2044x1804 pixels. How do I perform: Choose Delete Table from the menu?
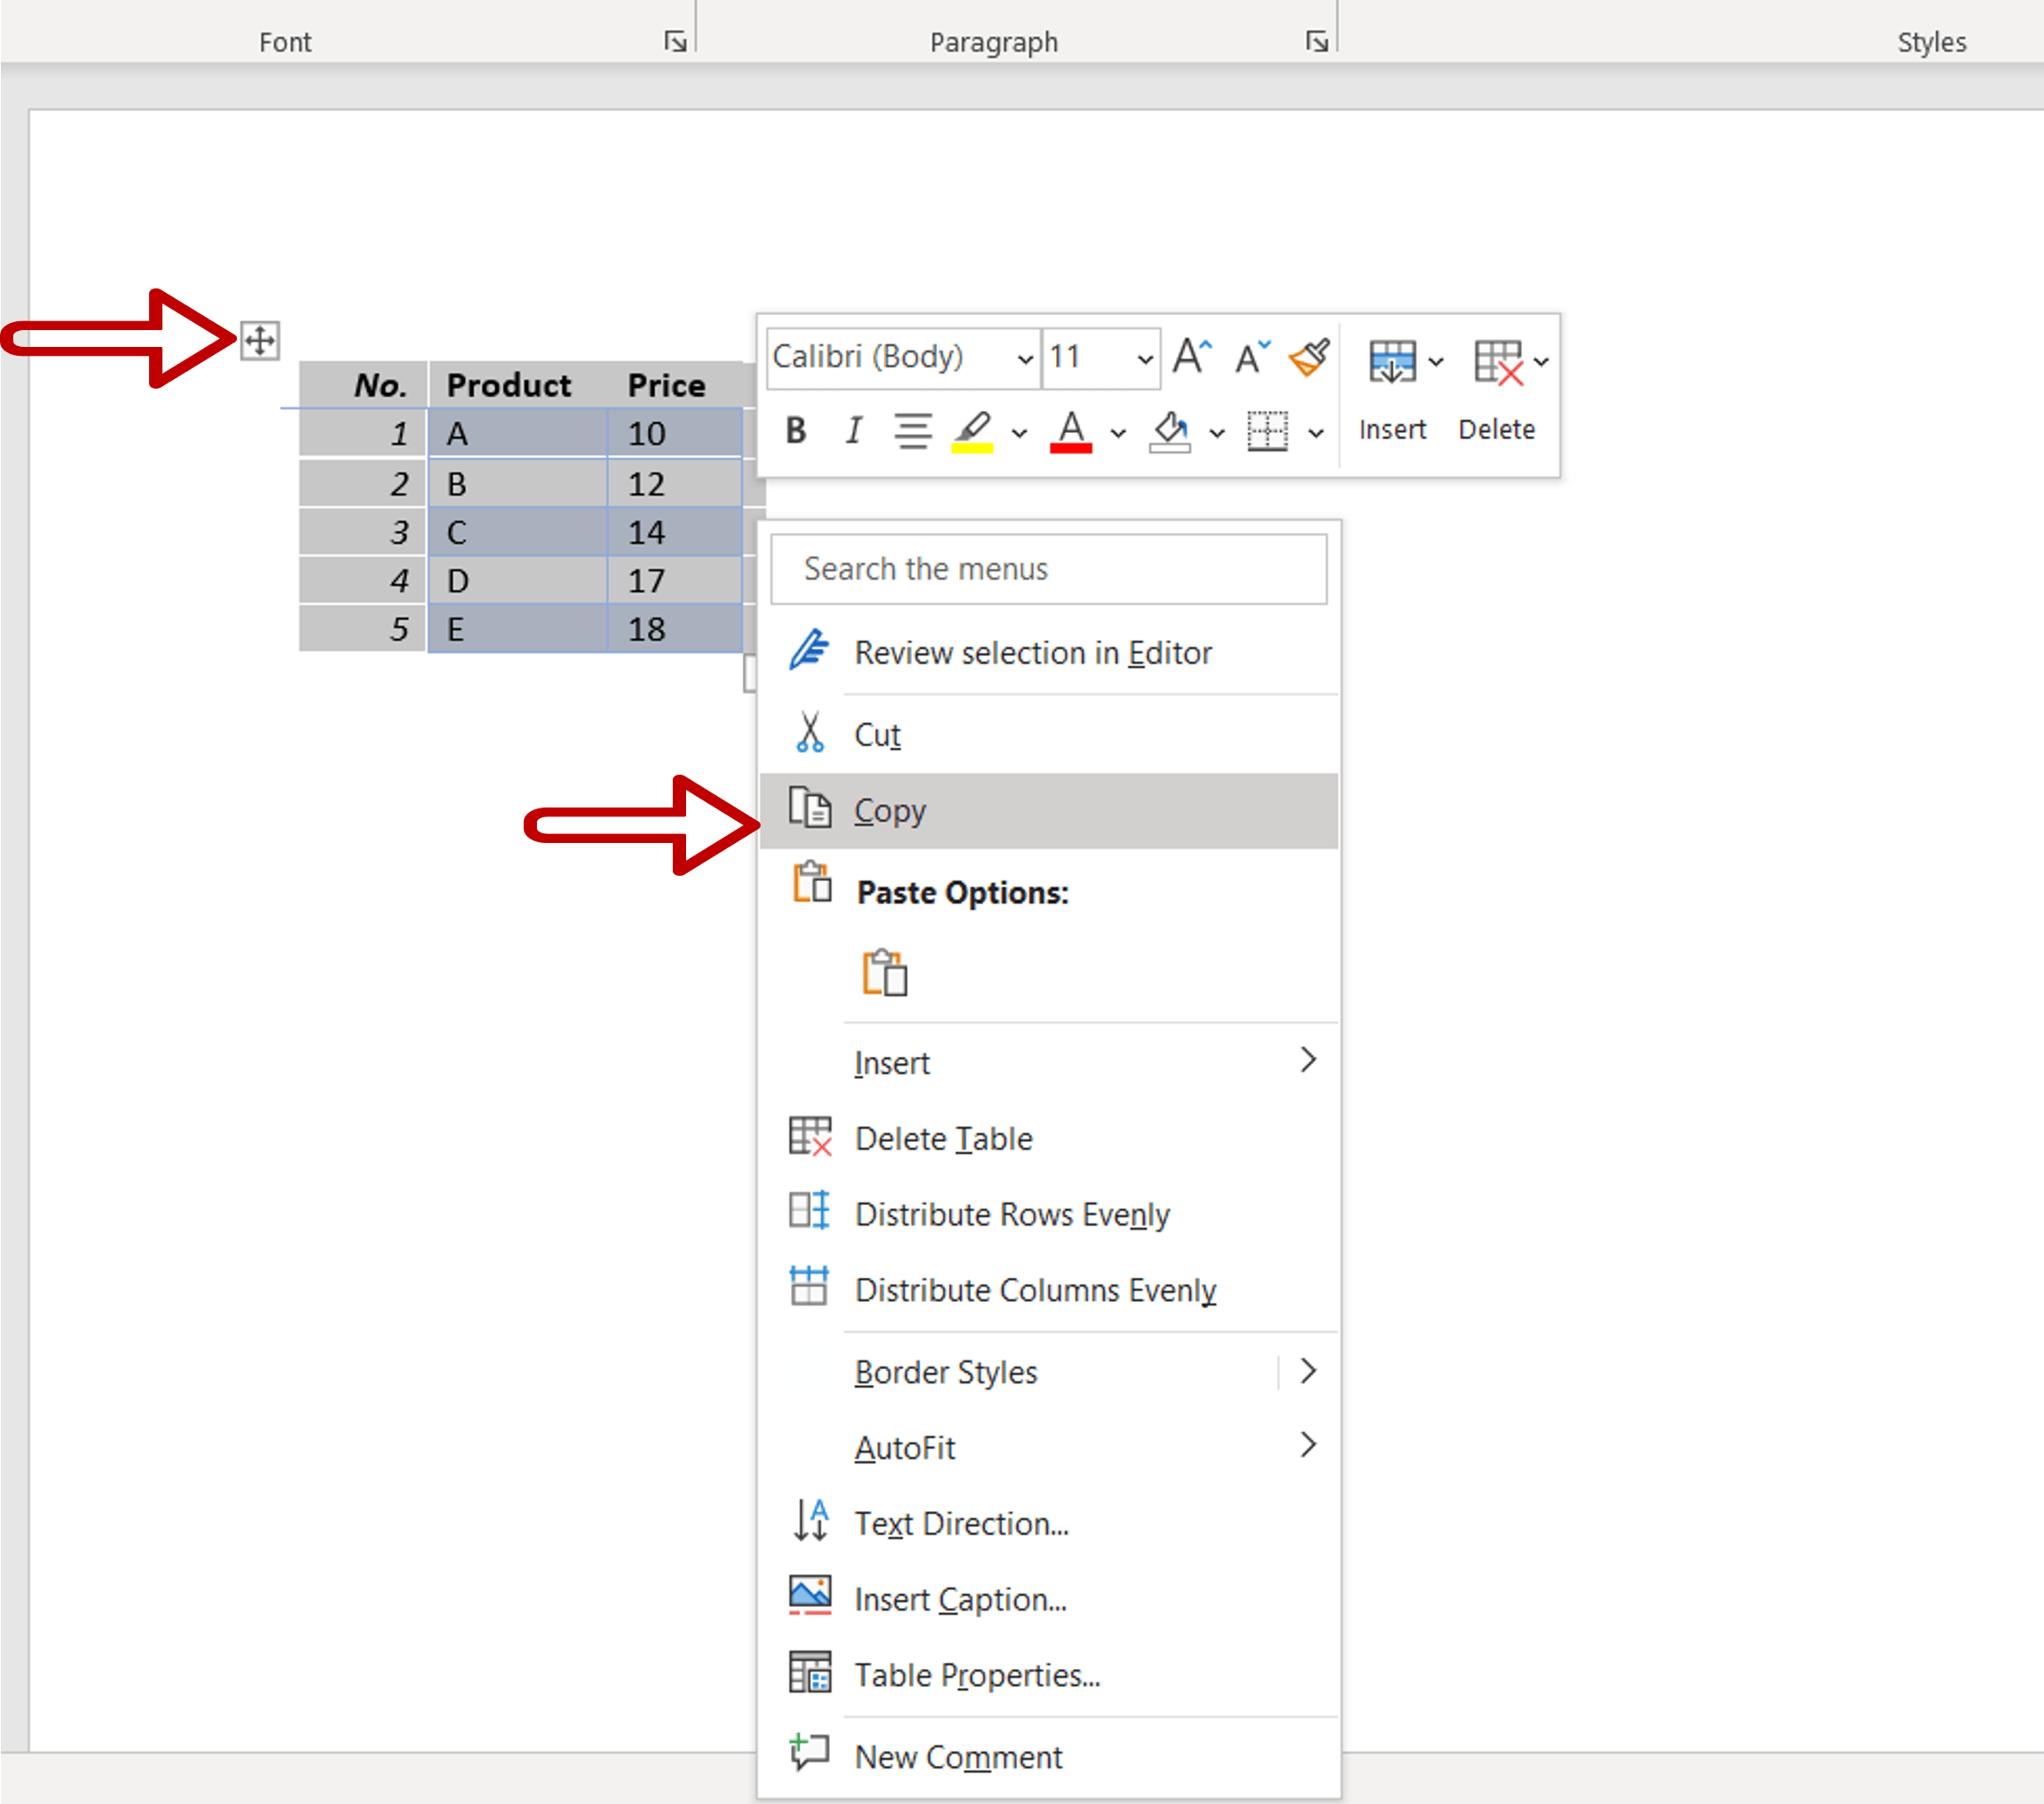click(x=943, y=1138)
